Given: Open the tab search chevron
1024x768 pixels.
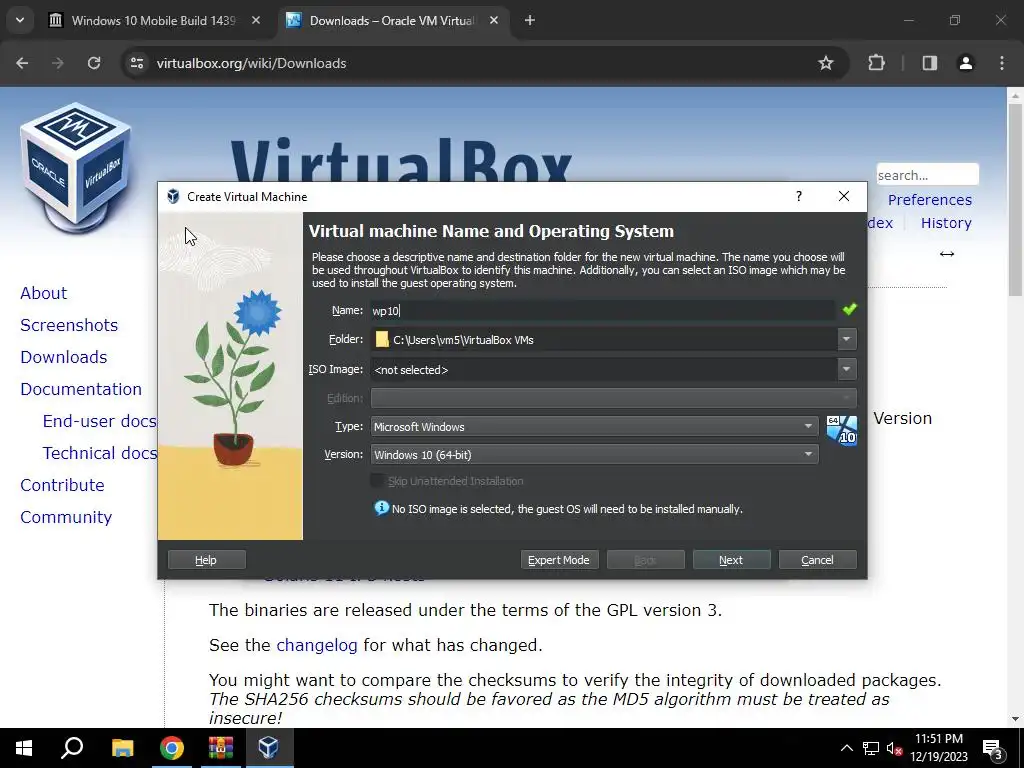Looking at the screenshot, I should point(20,20).
